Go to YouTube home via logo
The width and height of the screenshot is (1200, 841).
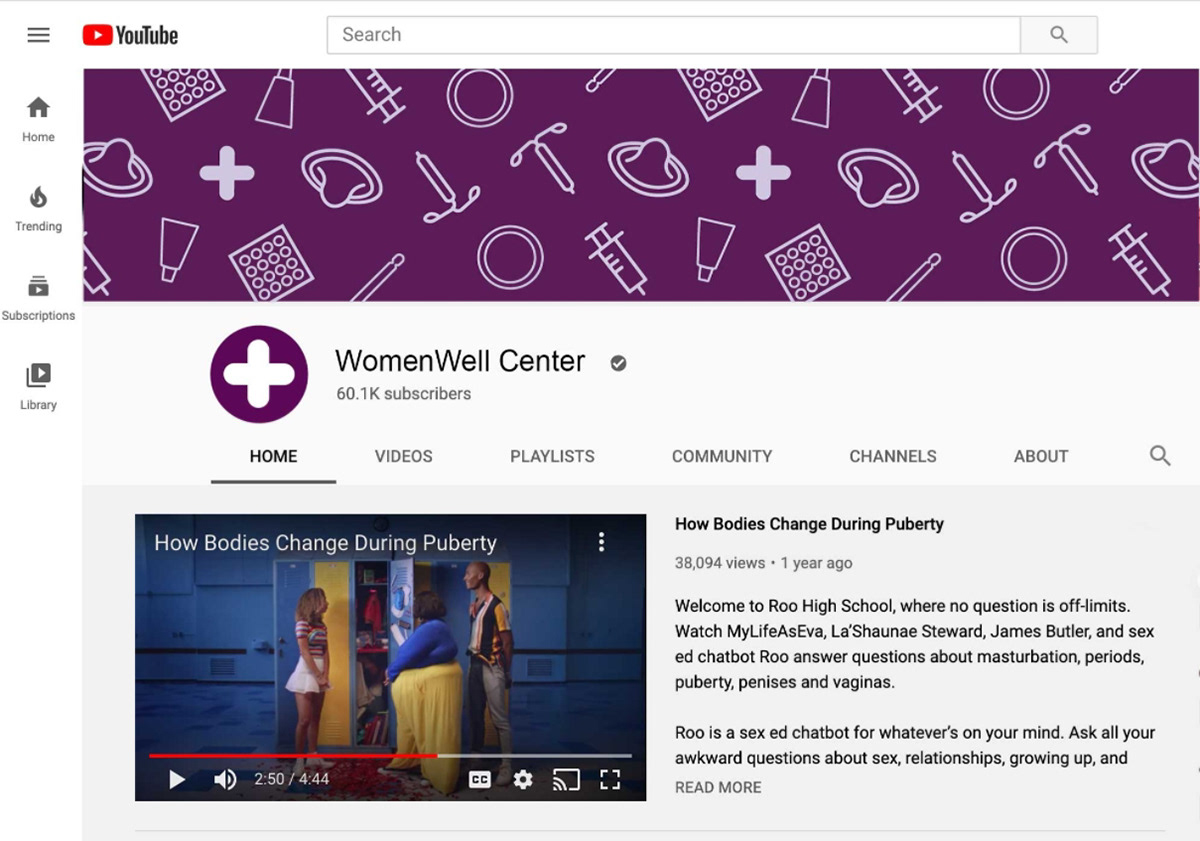(x=130, y=35)
